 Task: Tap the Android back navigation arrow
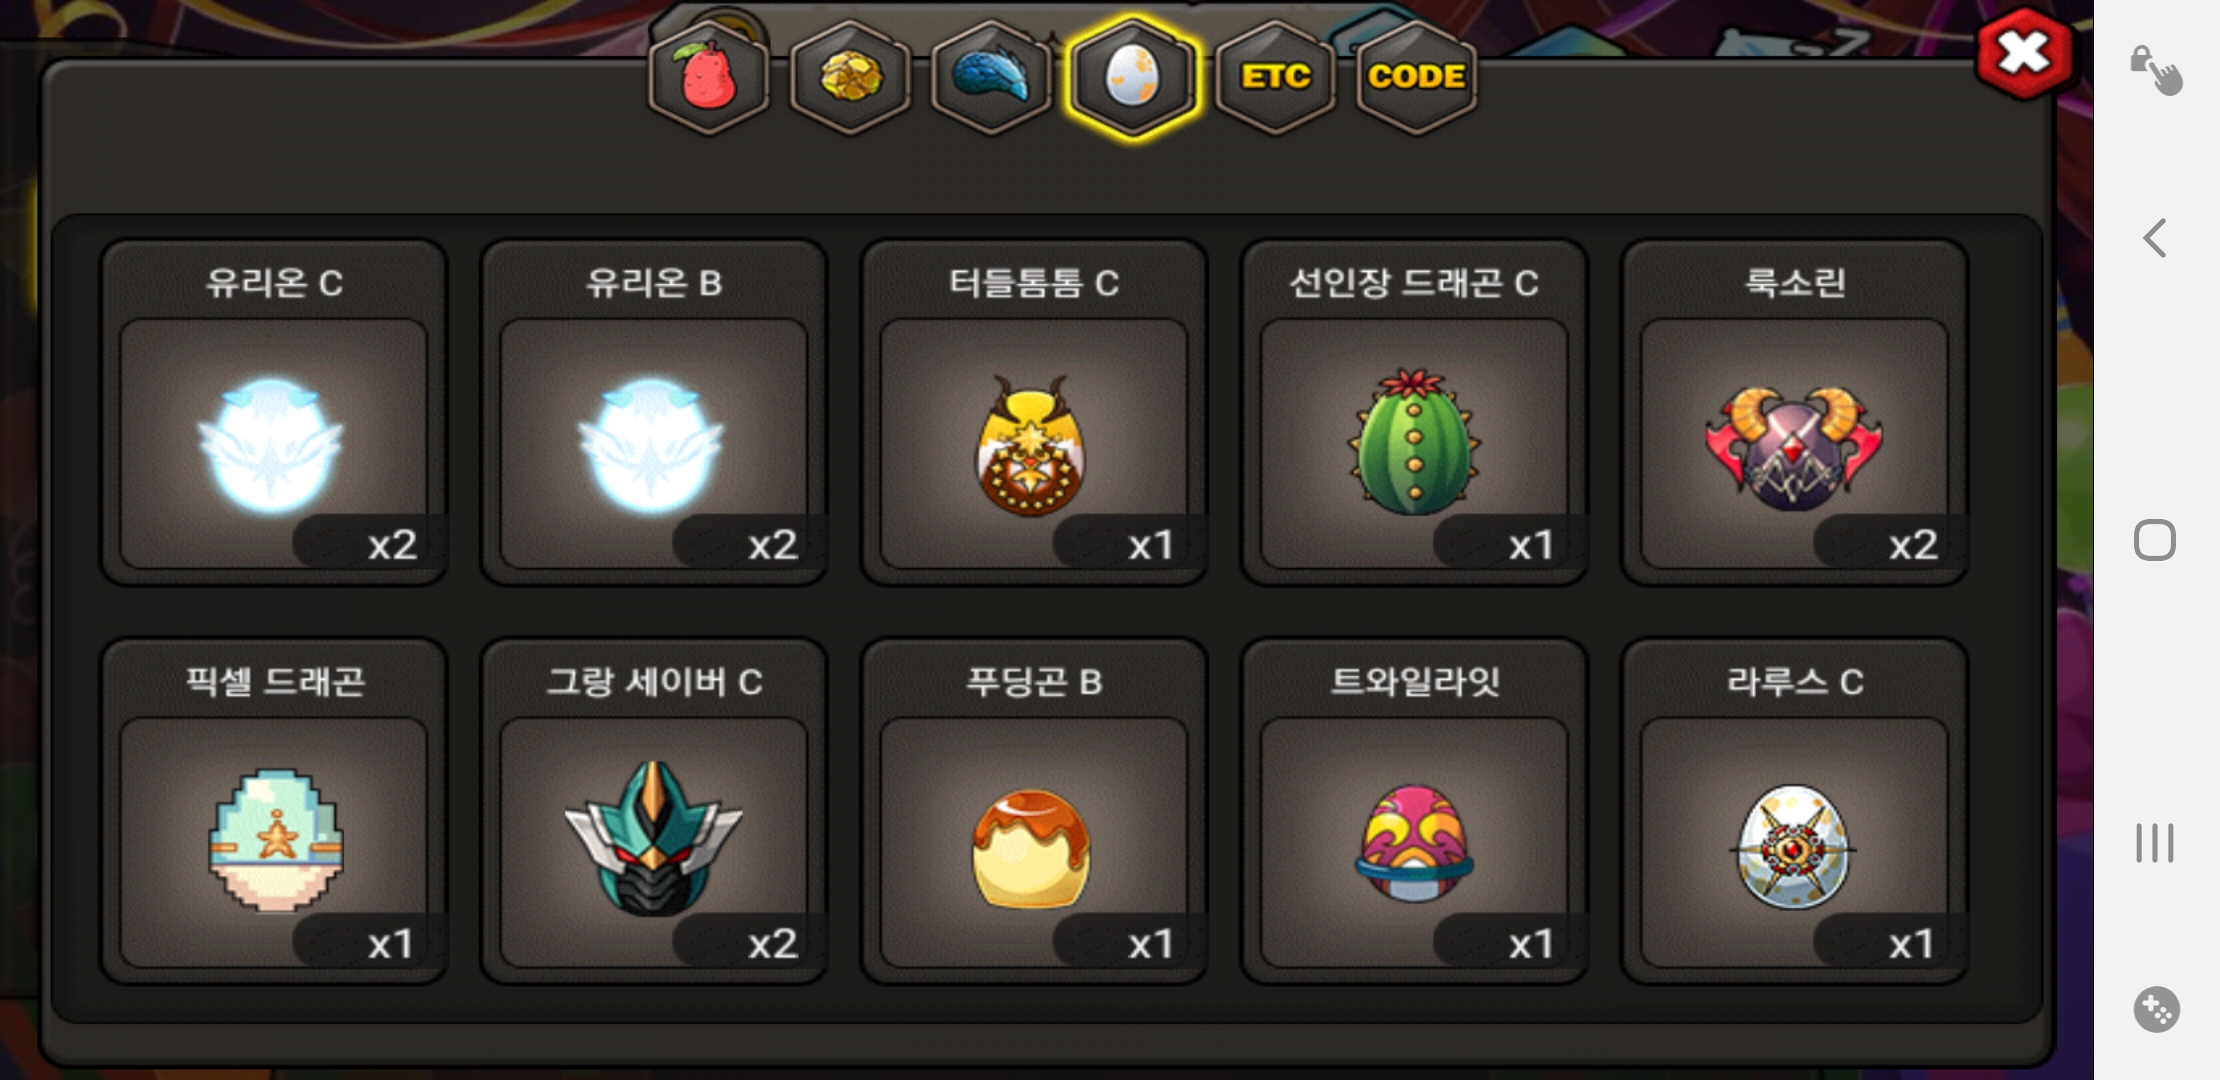(x=2155, y=238)
